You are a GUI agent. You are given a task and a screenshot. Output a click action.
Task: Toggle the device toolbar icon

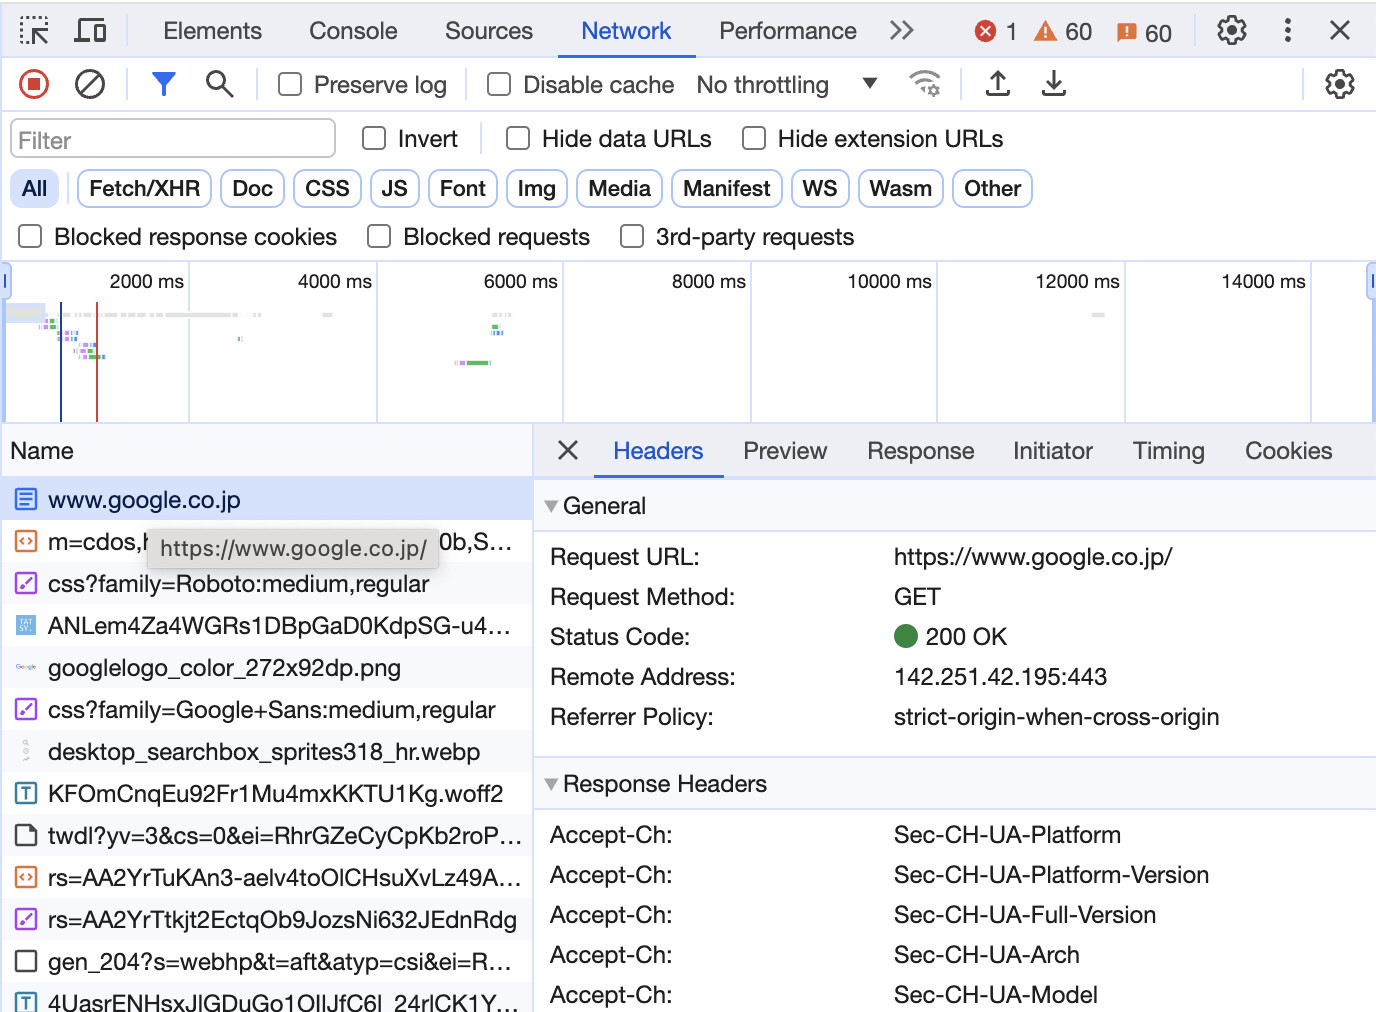click(x=91, y=31)
